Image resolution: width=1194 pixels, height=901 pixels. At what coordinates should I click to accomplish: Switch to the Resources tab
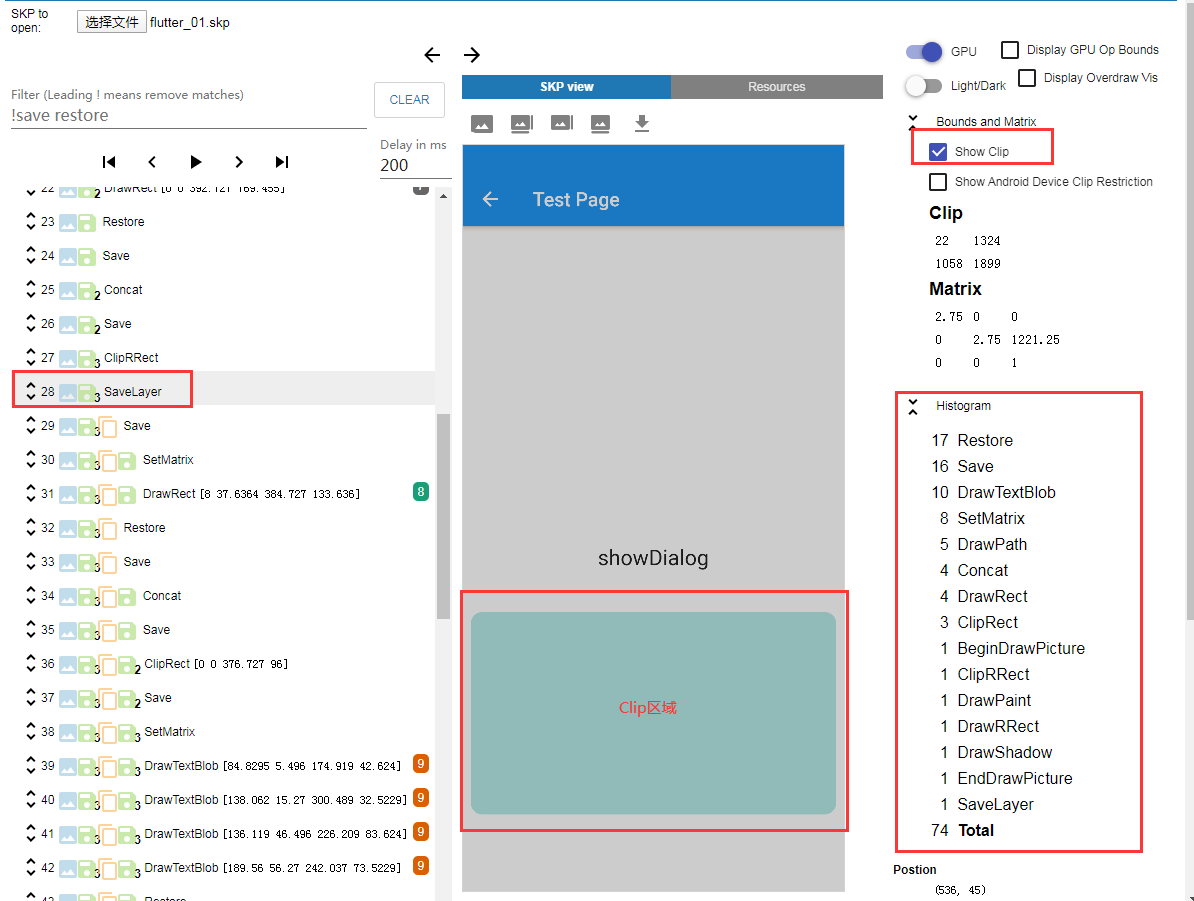(x=777, y=87)
